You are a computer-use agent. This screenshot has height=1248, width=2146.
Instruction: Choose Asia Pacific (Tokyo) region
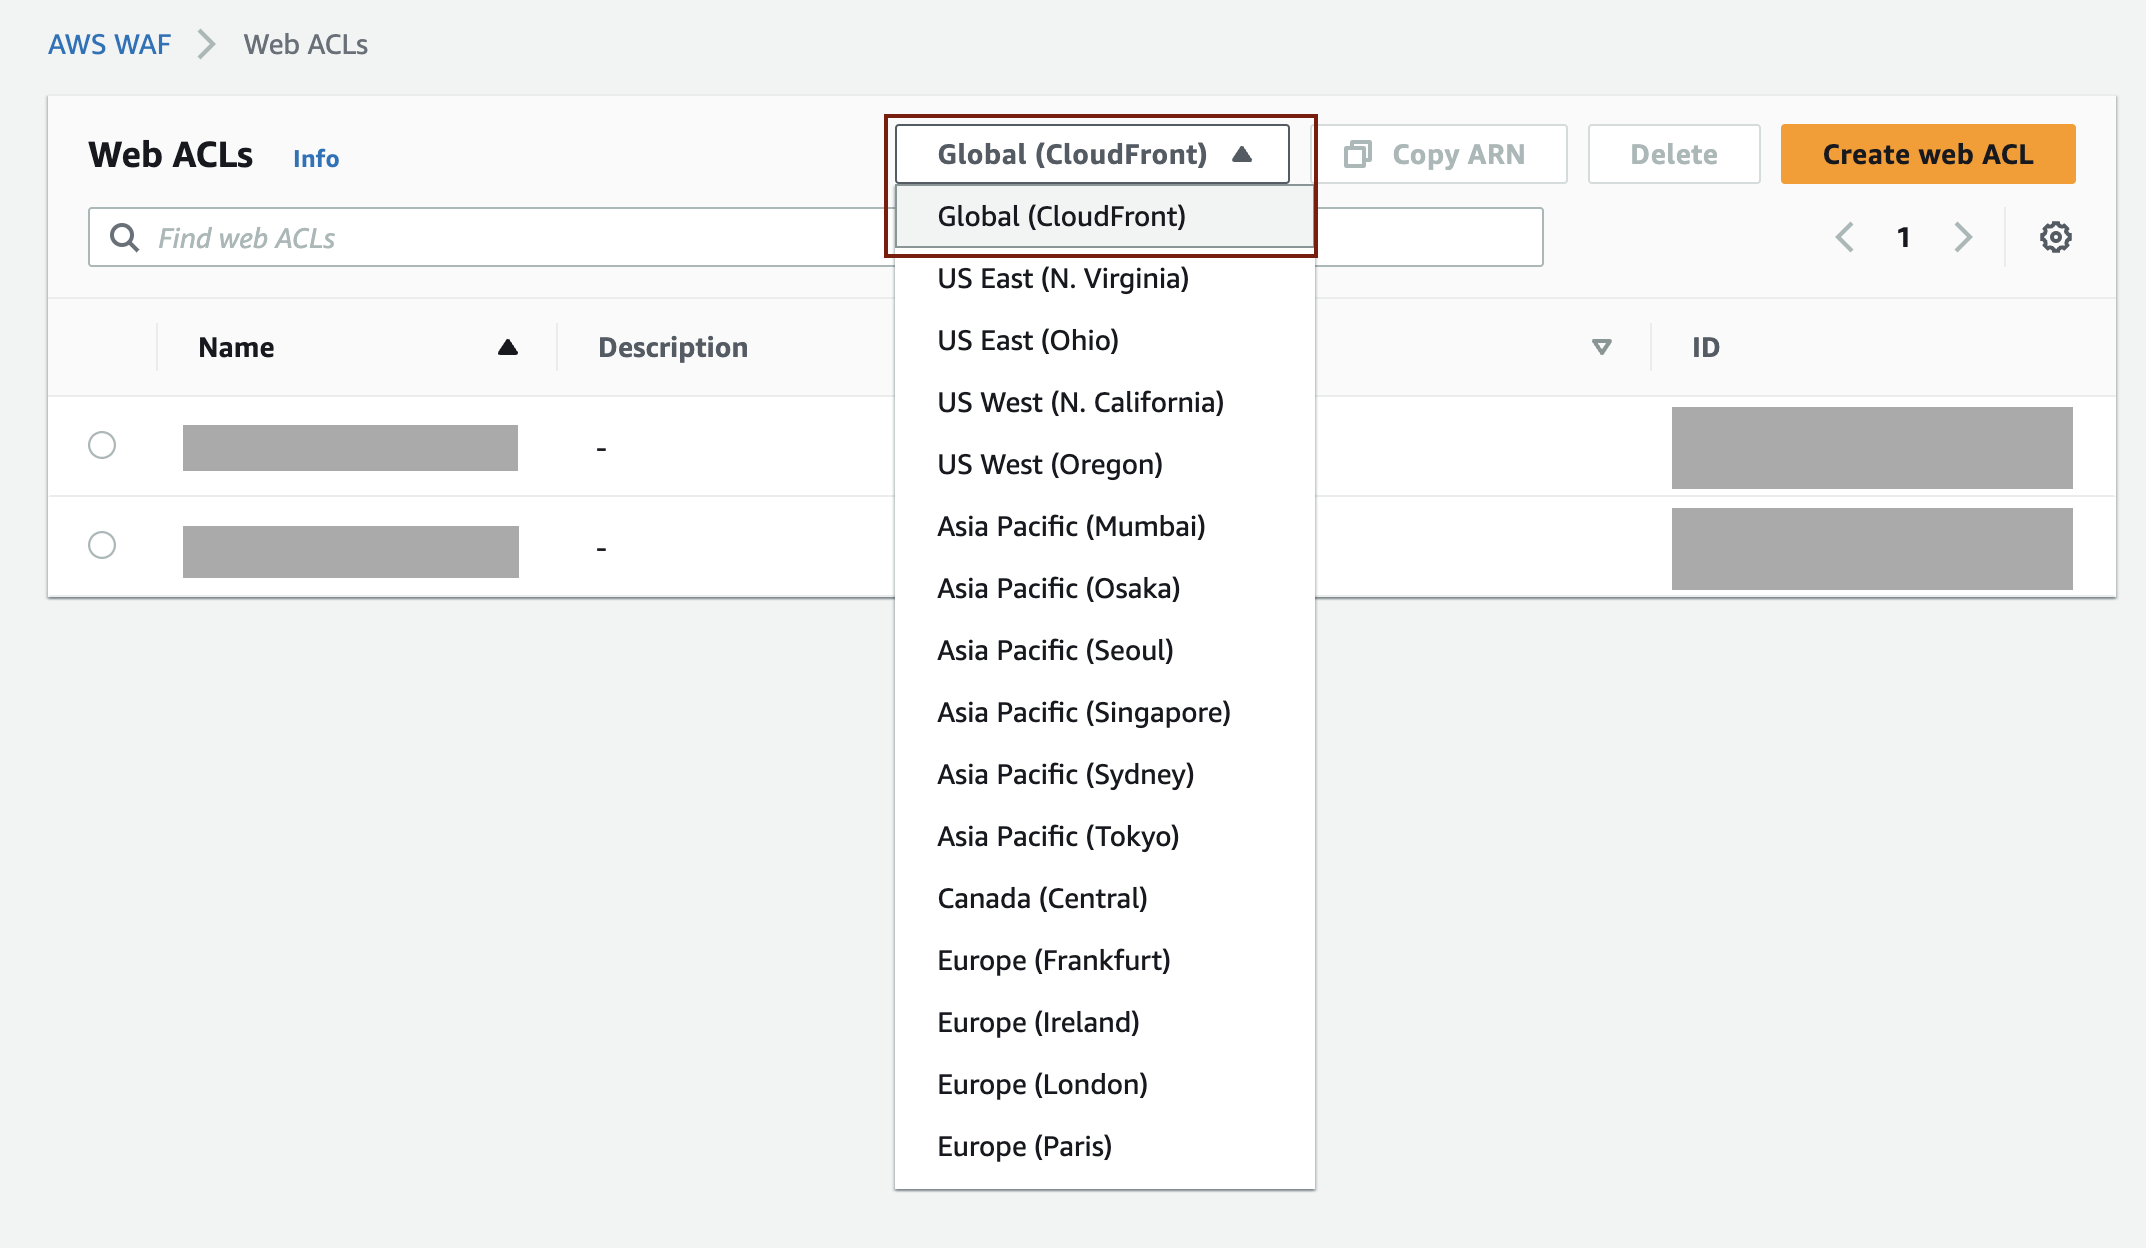point(1058,837)
